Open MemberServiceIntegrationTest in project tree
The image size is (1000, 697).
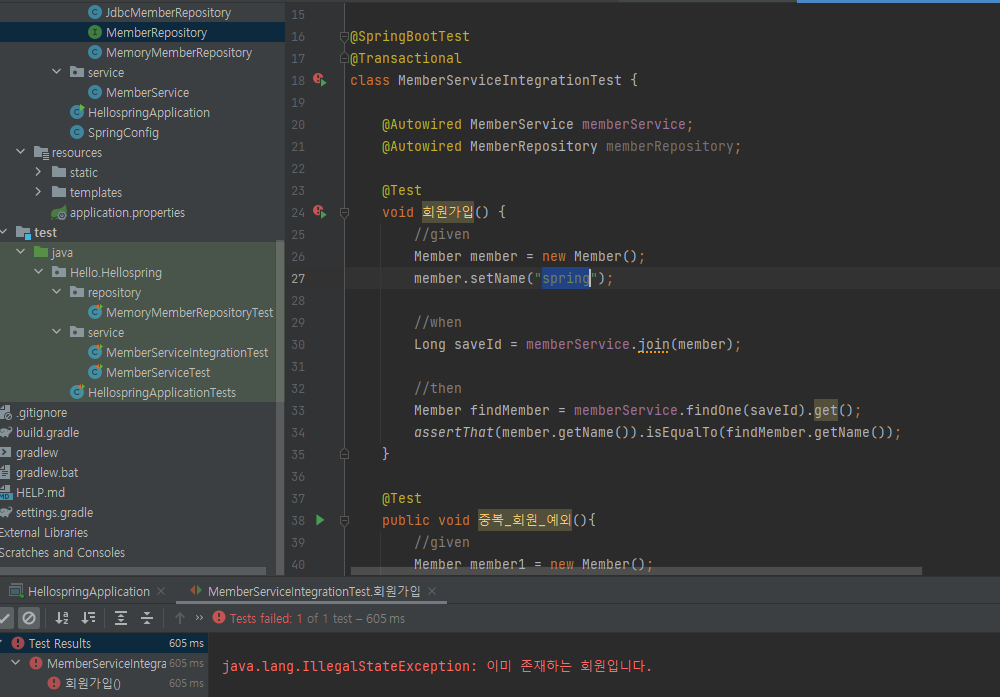point(178,352)
